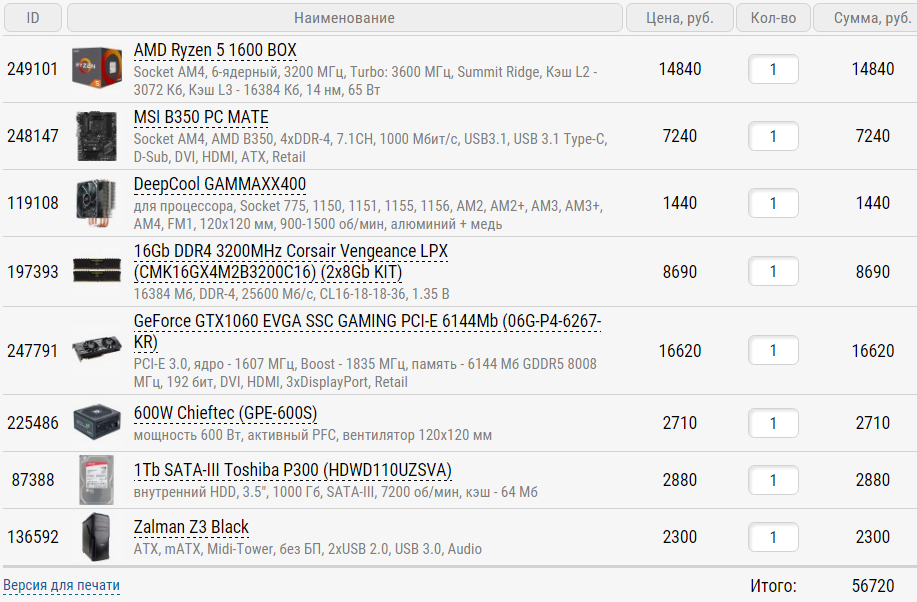Select product ID 247791
The image size is (917, 602).
point(33,350)
